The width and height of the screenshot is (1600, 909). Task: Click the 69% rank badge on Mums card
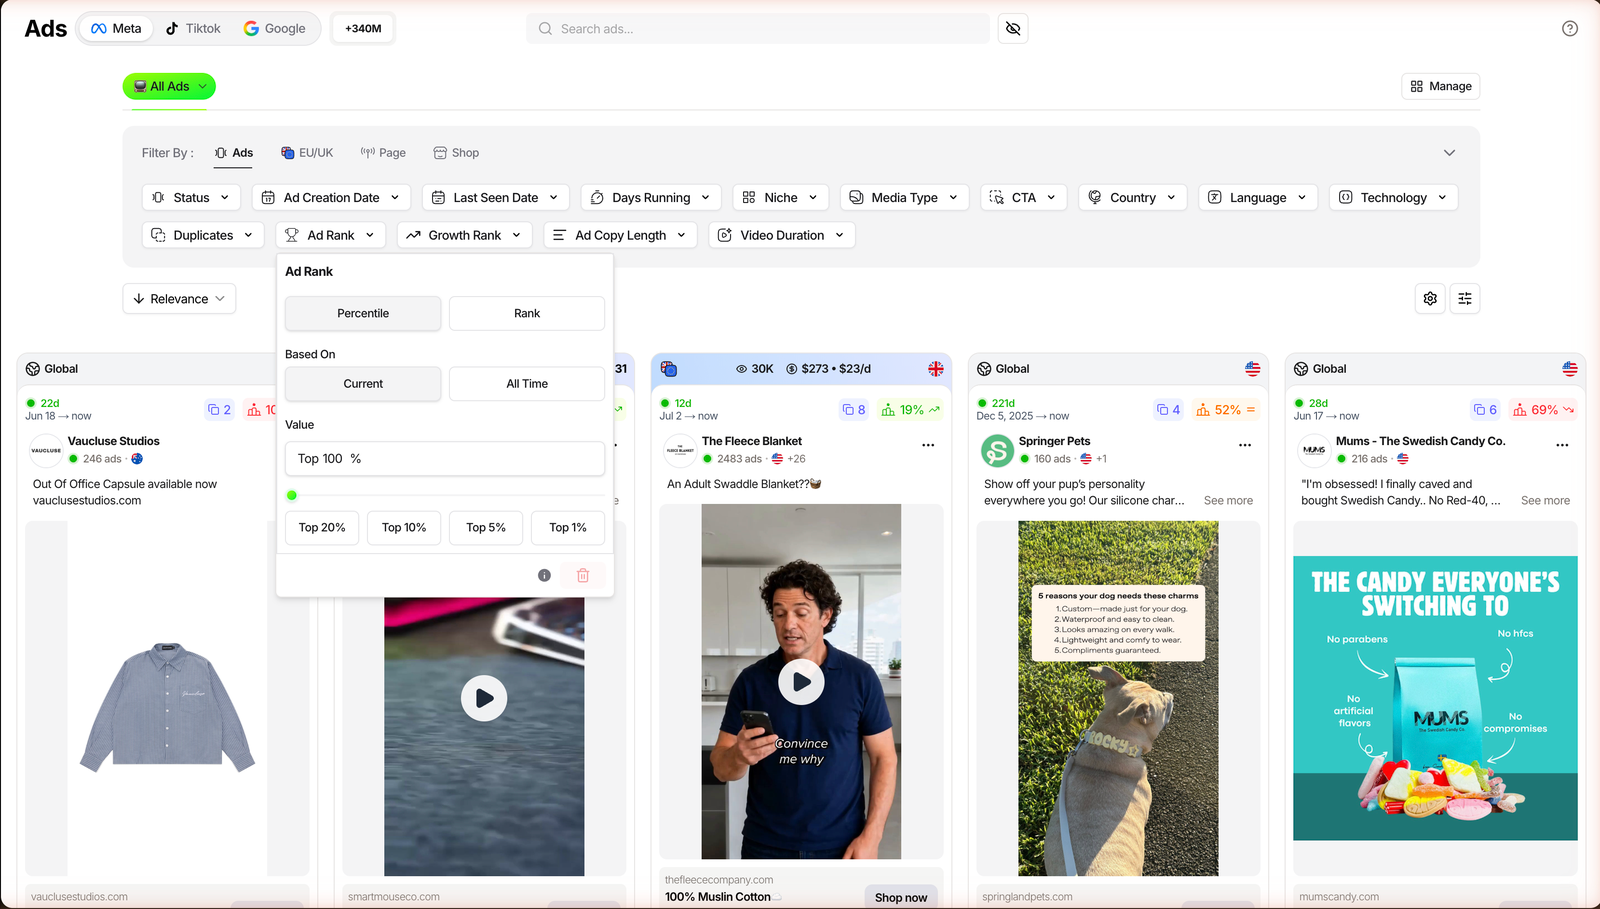tap(1544, 410)
